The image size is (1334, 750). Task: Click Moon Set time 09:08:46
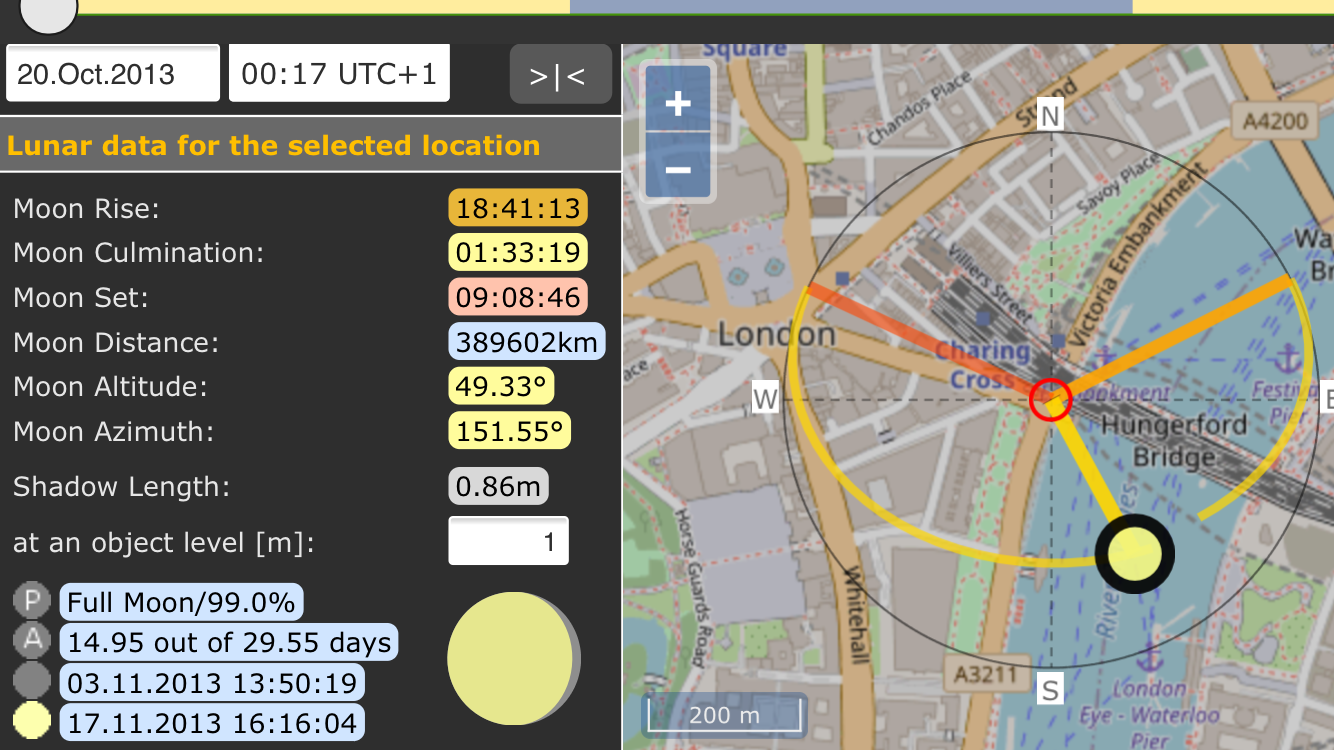[x=518, y=297]
